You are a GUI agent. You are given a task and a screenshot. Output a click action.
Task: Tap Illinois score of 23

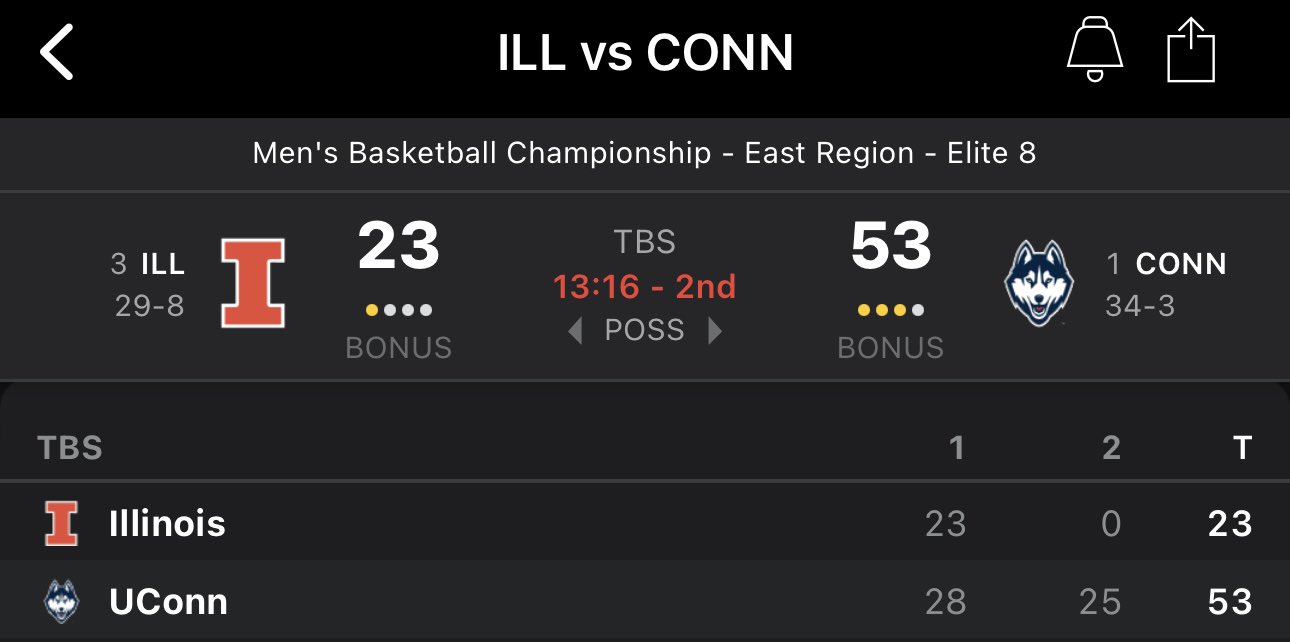pos(398,246)
